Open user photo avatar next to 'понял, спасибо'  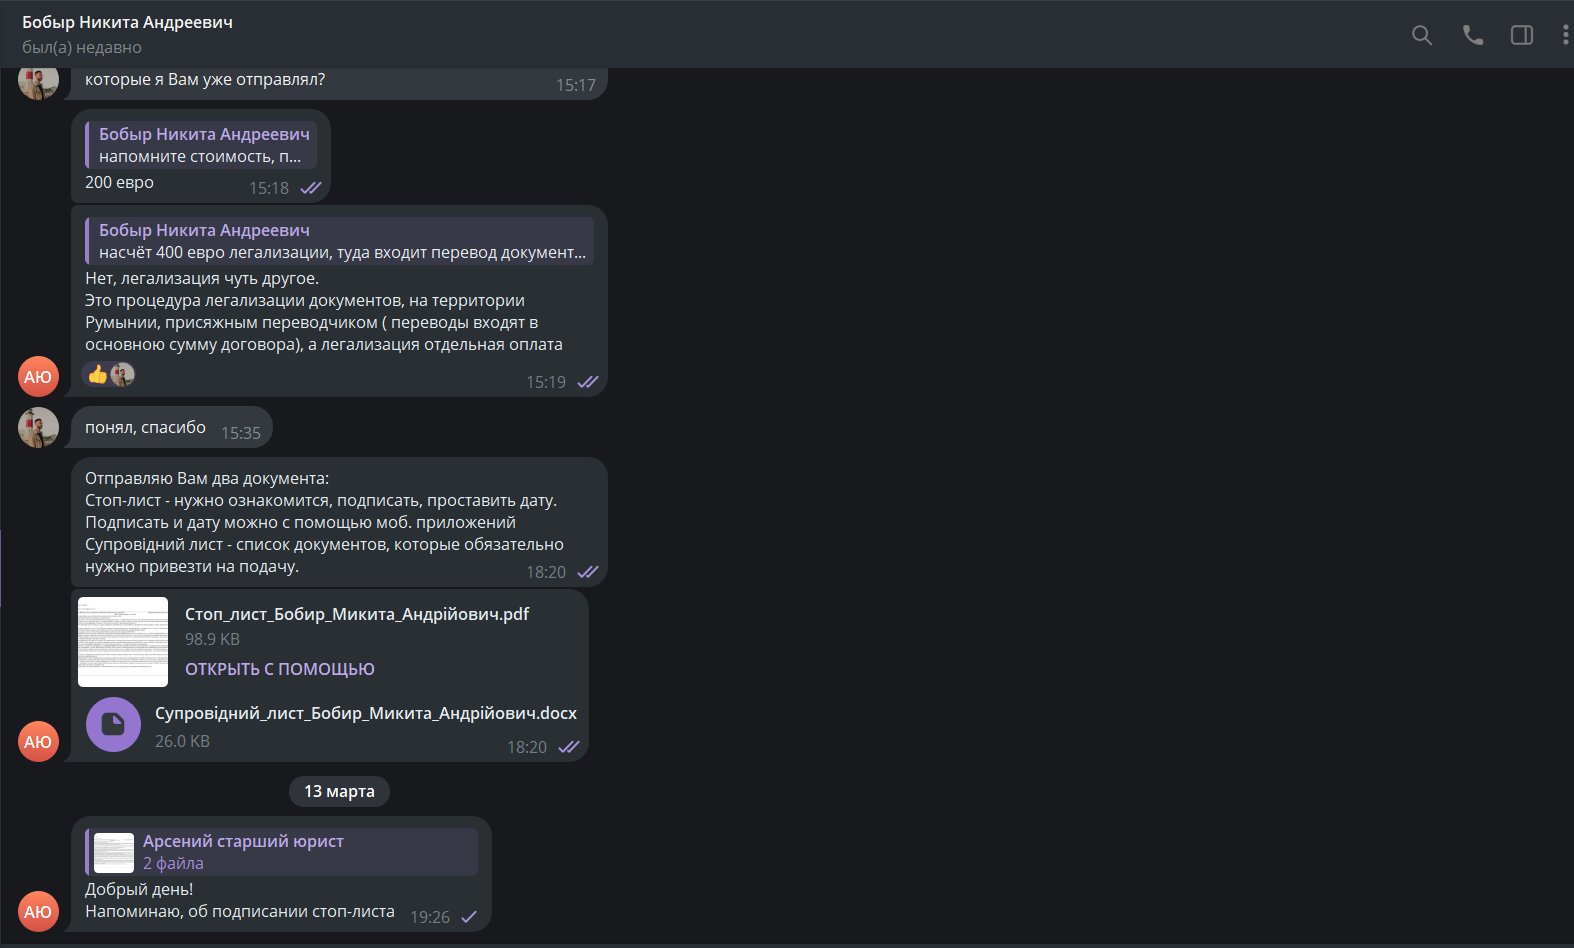pyautogui.click(x=38, y=428)
